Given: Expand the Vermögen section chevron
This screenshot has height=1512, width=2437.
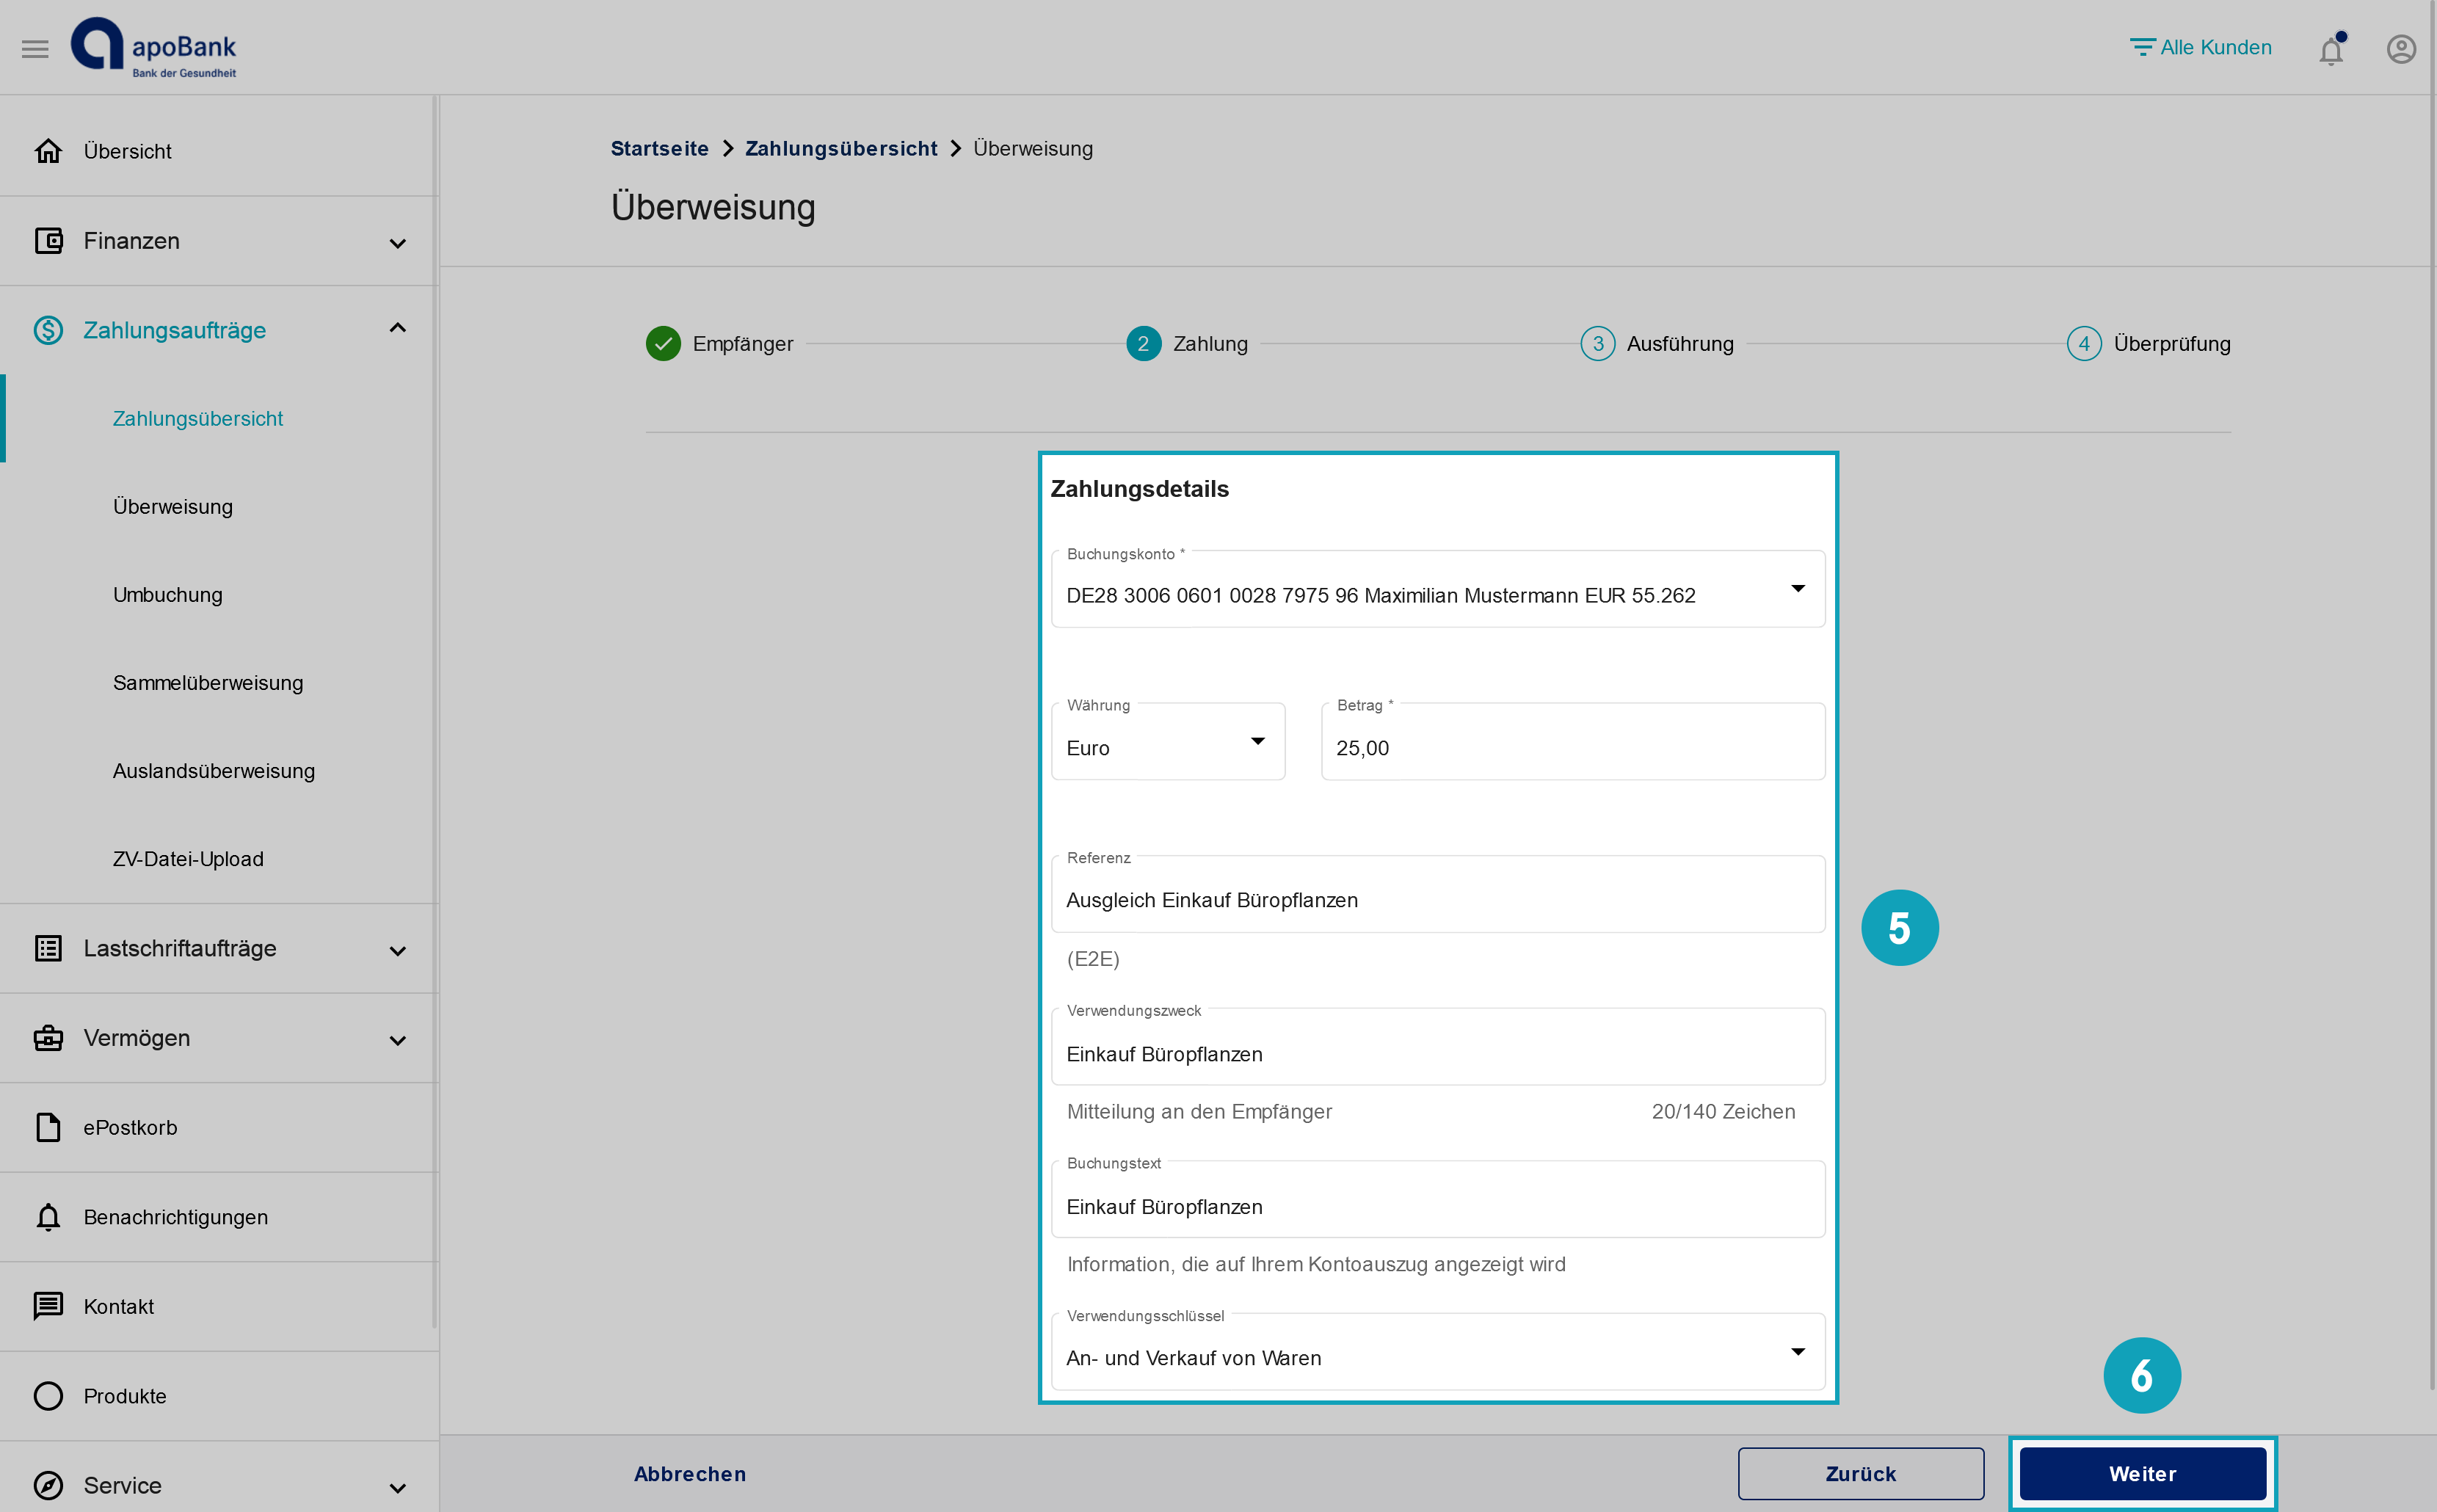Looking at the screenshot, I should tap(398, 1041).
